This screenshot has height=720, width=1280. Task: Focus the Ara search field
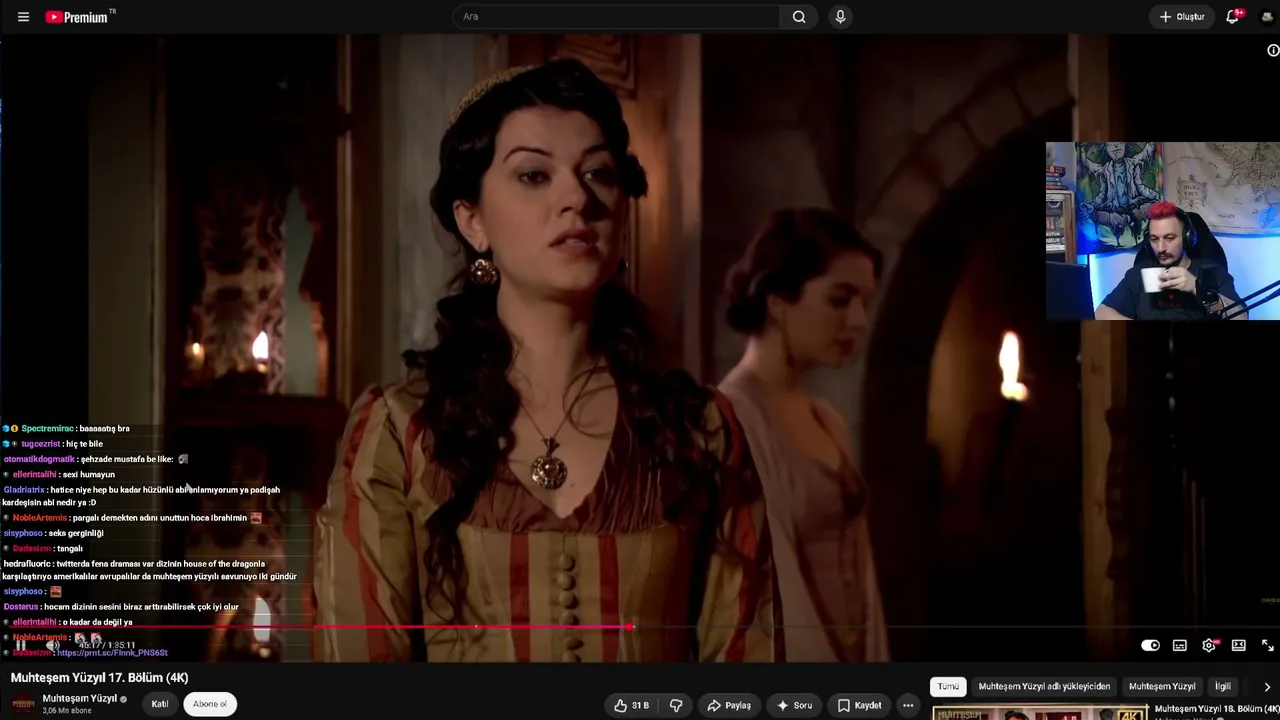(x=616, y=17)
